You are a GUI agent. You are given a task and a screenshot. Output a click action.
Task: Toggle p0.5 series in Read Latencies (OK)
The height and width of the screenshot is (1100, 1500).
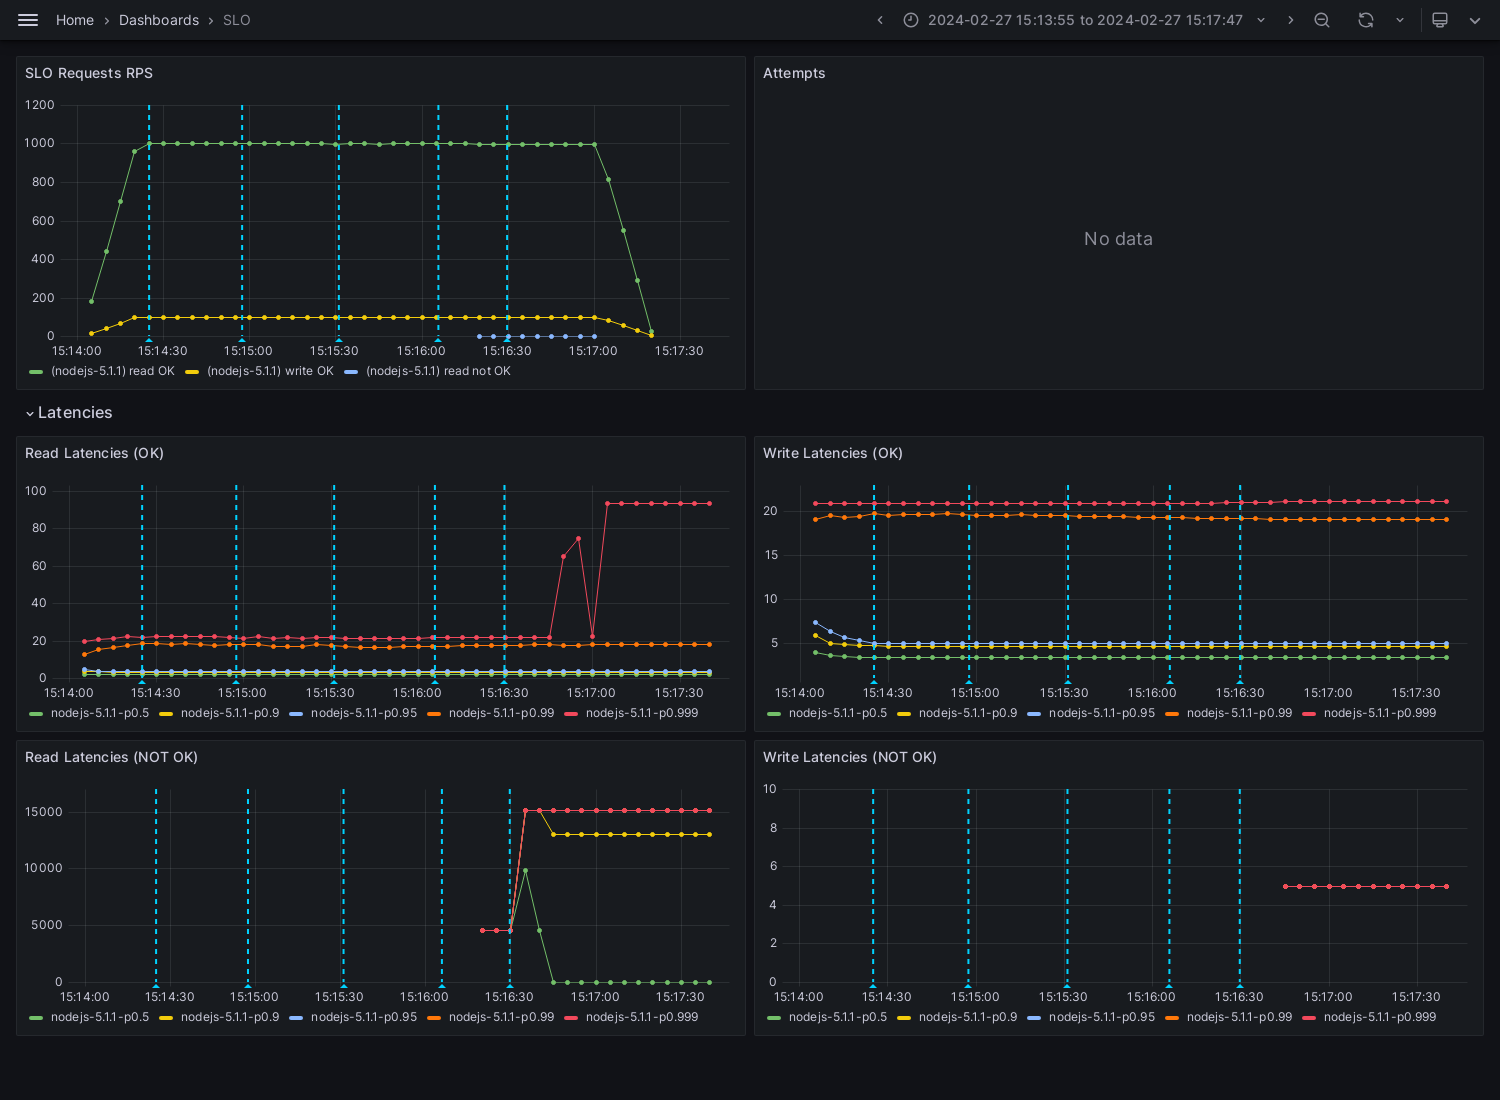pos(100,713)
